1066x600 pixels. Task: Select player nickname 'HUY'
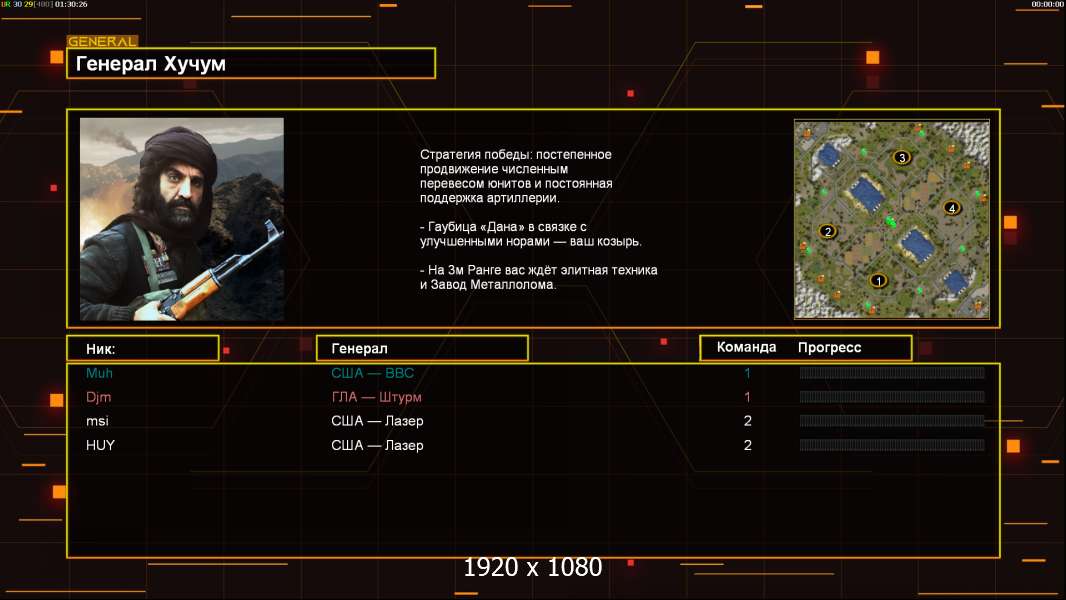pos(101,445)
